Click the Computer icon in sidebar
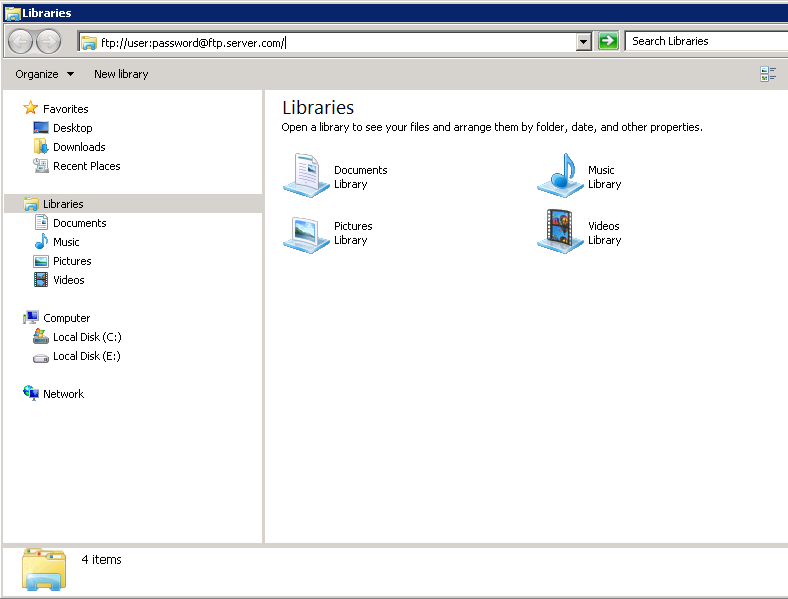Viewport: 788px width, 599px height. point(31,318)
